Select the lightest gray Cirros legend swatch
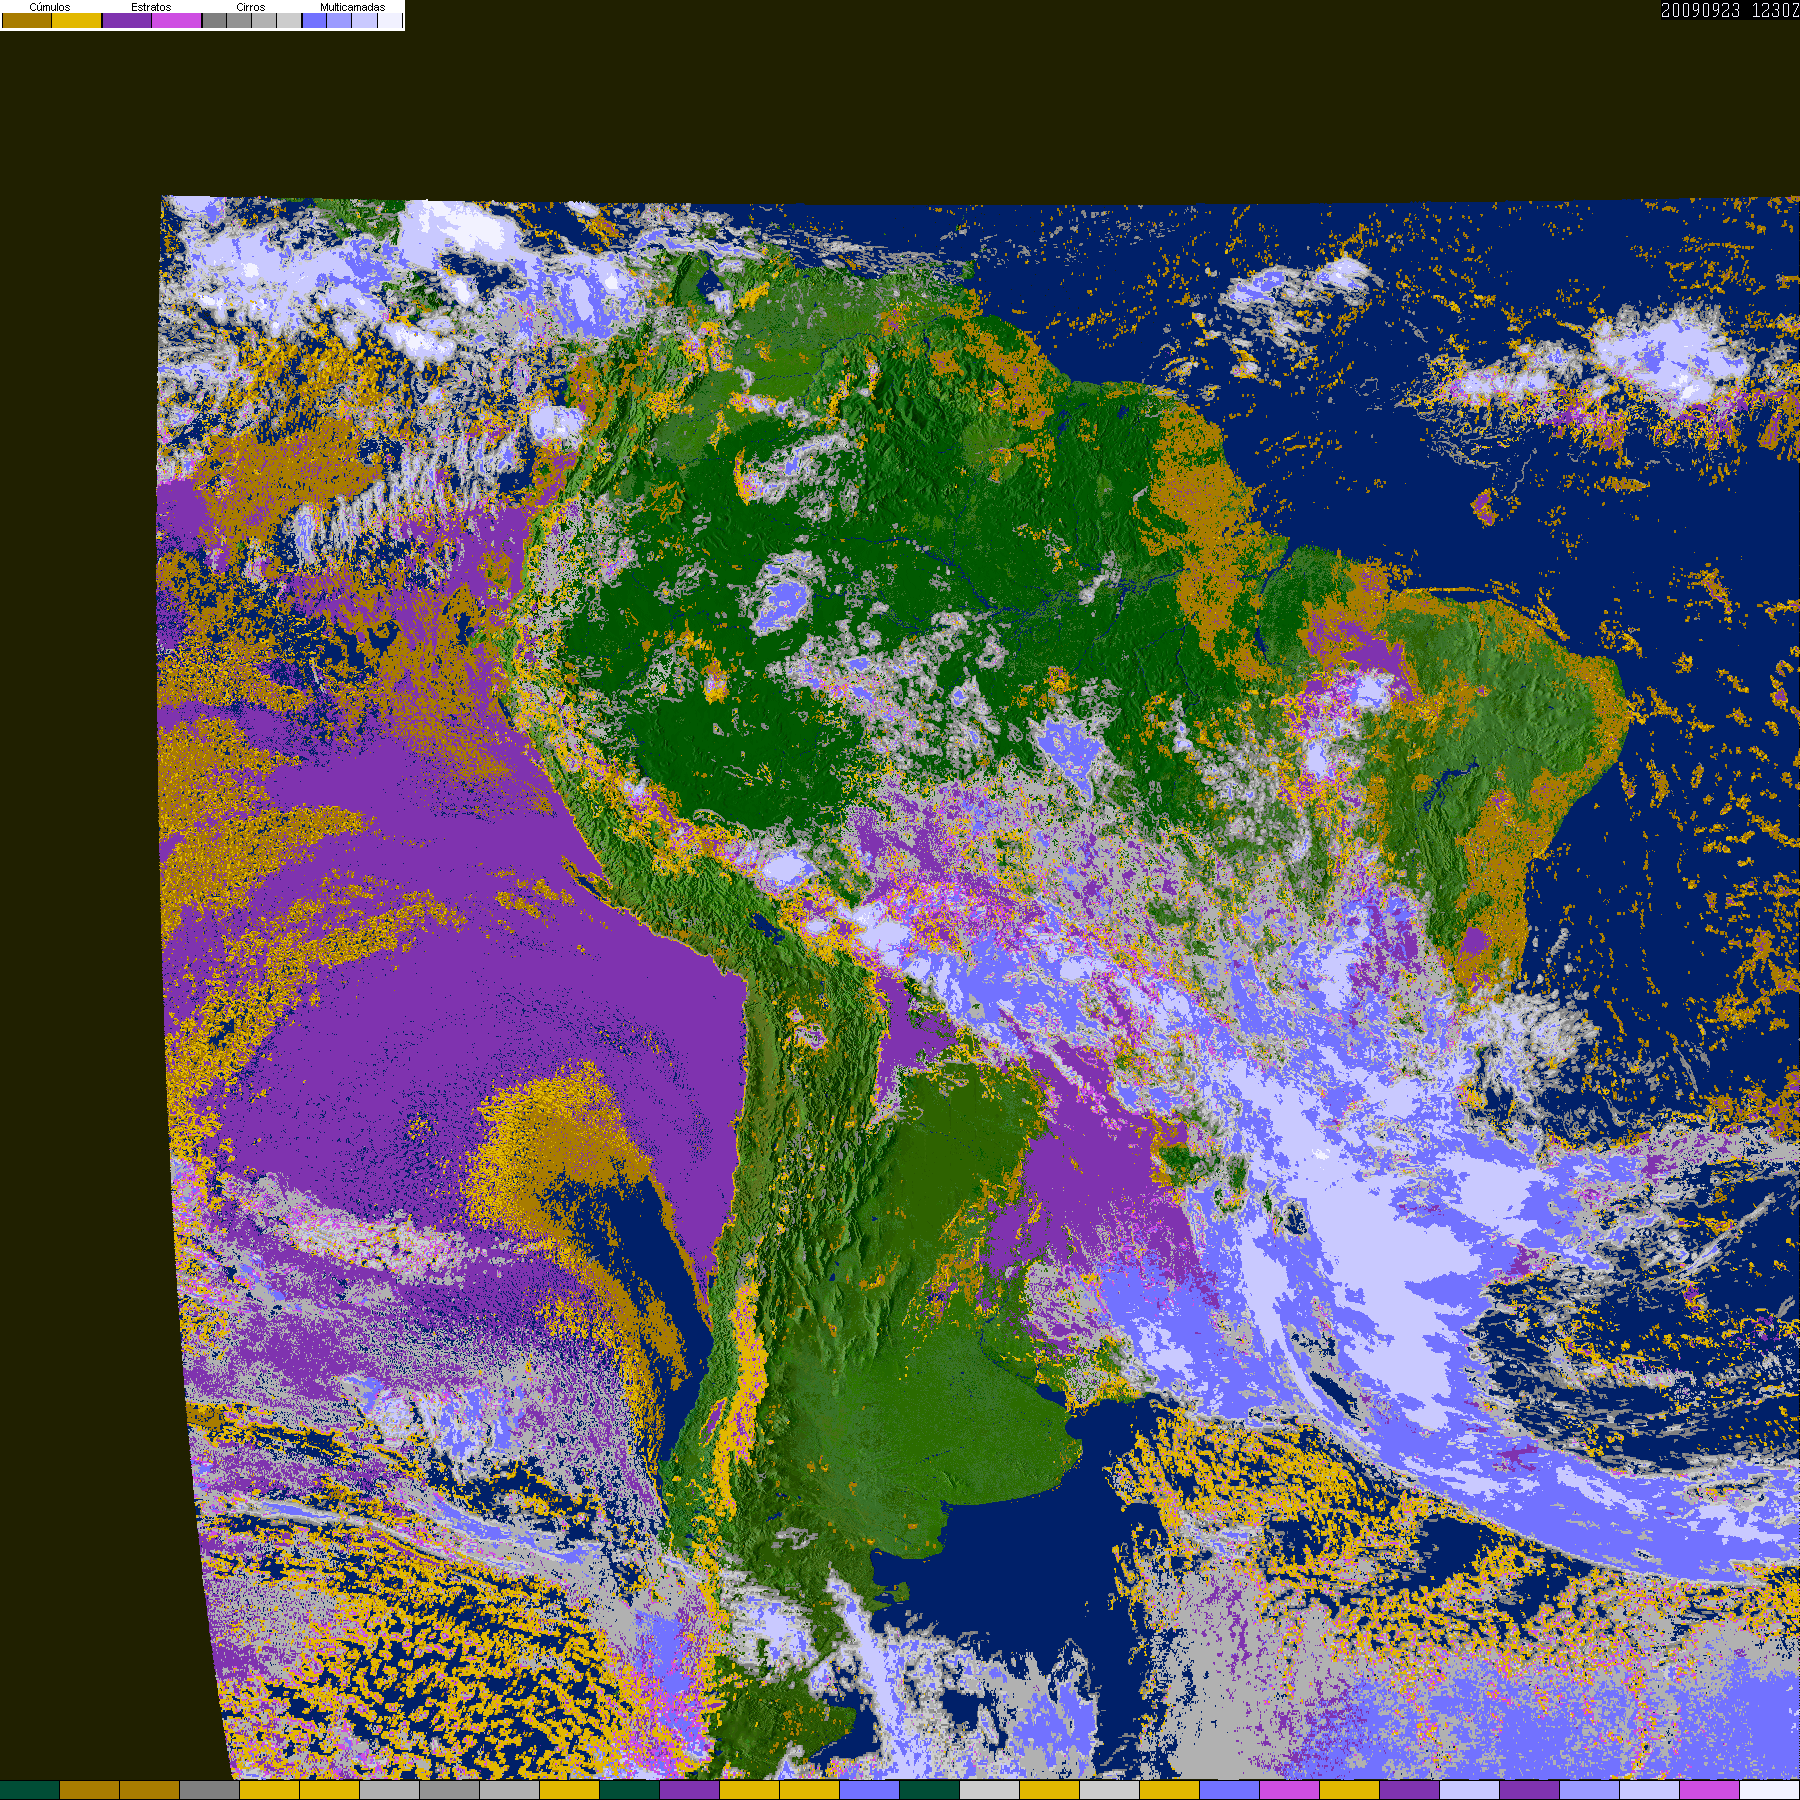Screen dimensions: 1800x1800 (288, 20)
